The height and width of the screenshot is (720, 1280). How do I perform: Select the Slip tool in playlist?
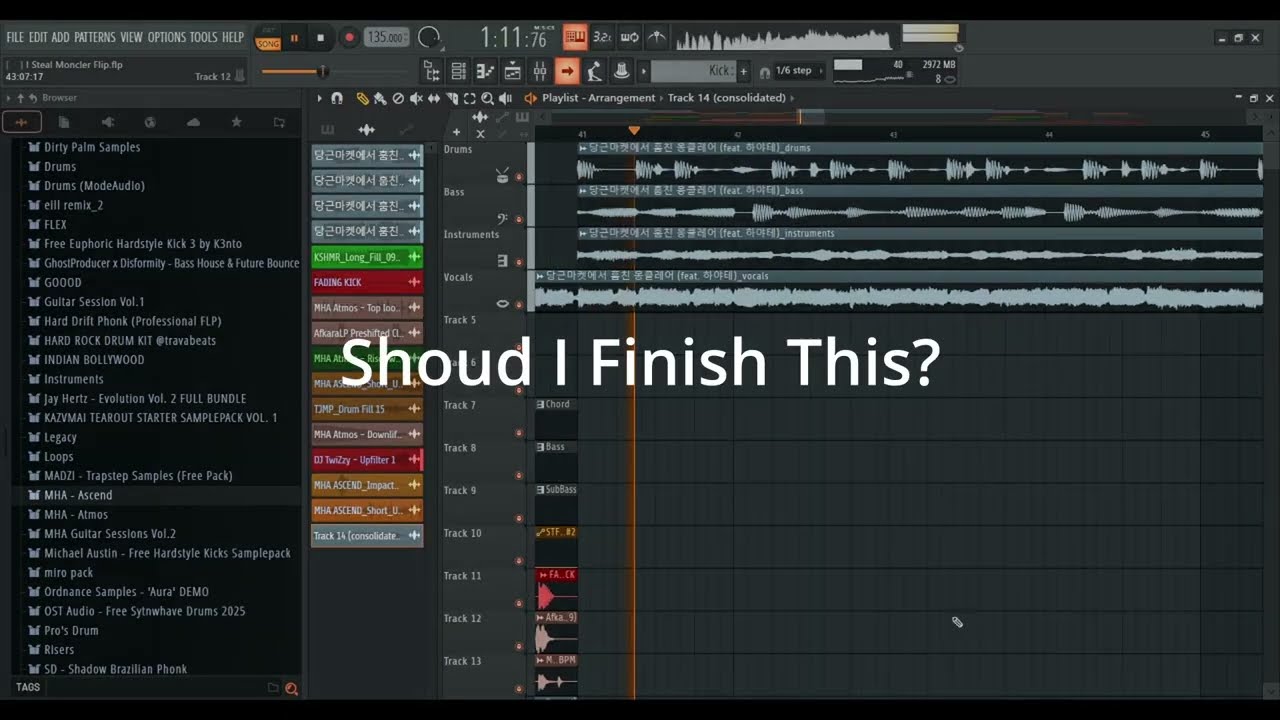point(434,98)
